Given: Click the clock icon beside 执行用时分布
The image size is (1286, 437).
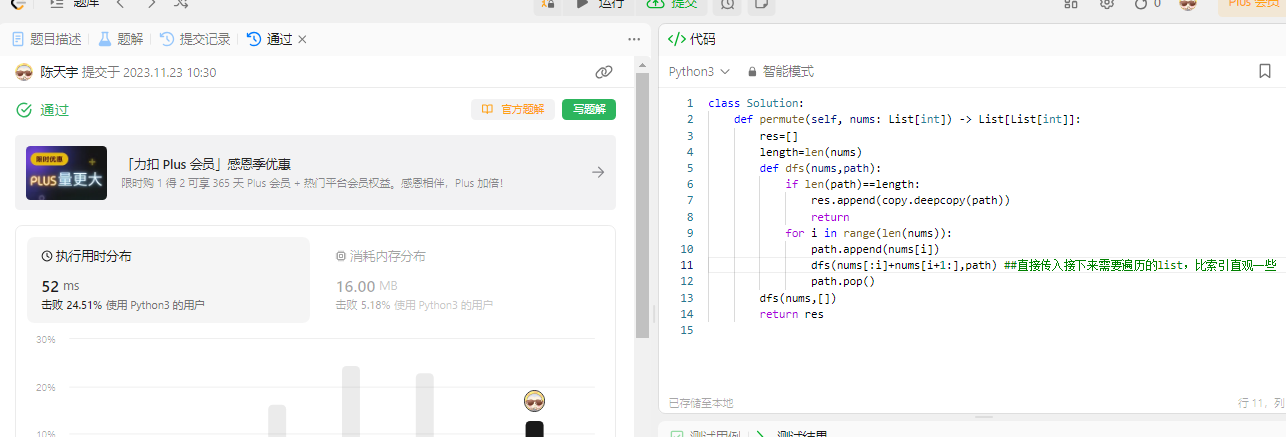Looking at the screenshot, I should [x=46, y=256].
